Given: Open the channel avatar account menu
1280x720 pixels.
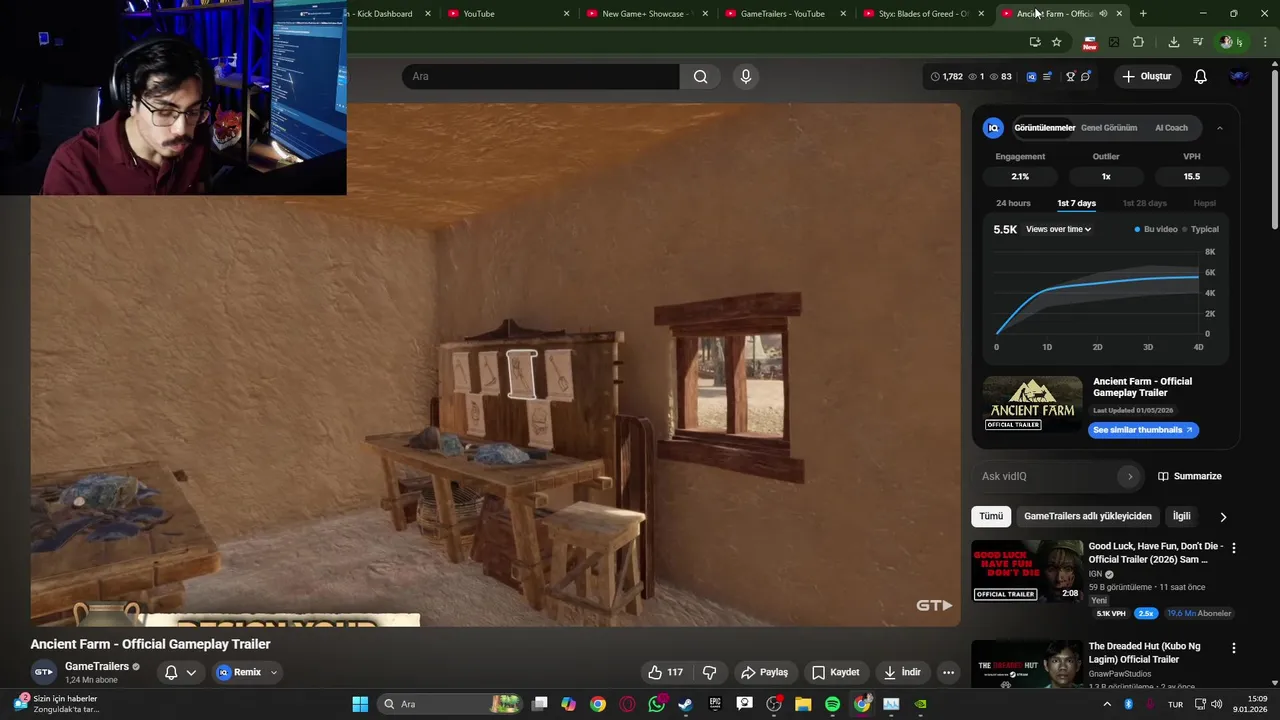Looking at the screenshot, I should tap(1240, 76).
